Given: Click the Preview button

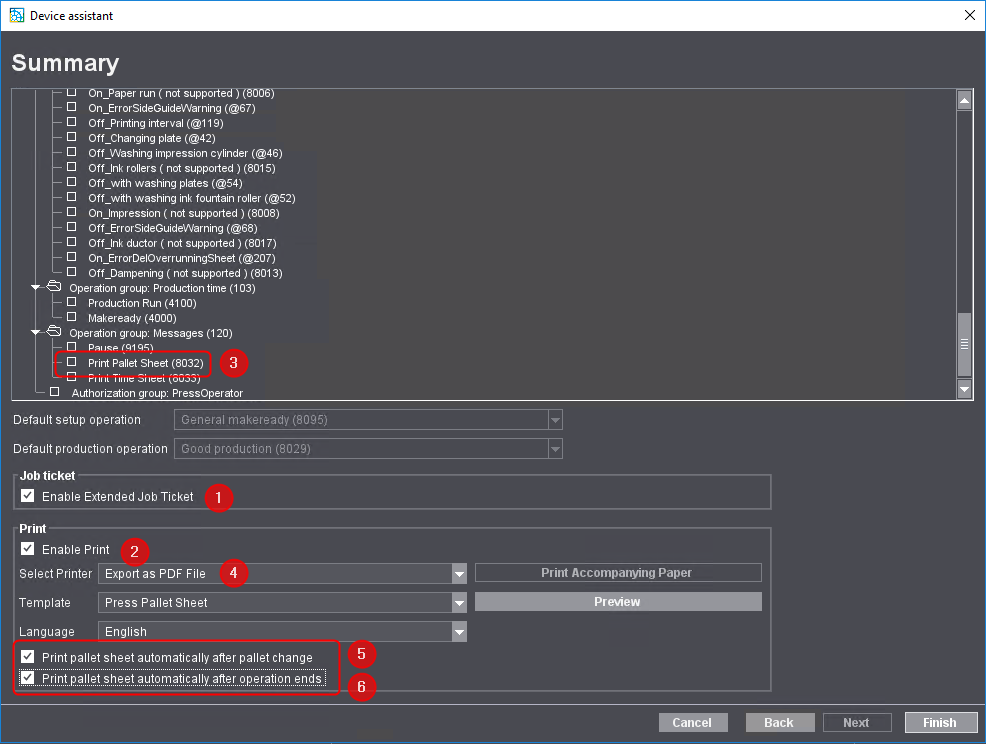Looking at the screenshot, I should click(x=618, y=601).
